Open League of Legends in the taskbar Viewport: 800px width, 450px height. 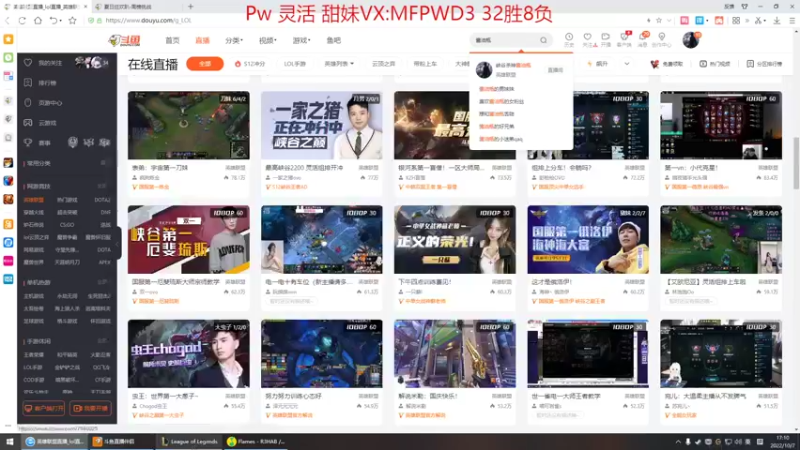pyautogui.click(x=189, y=441)
